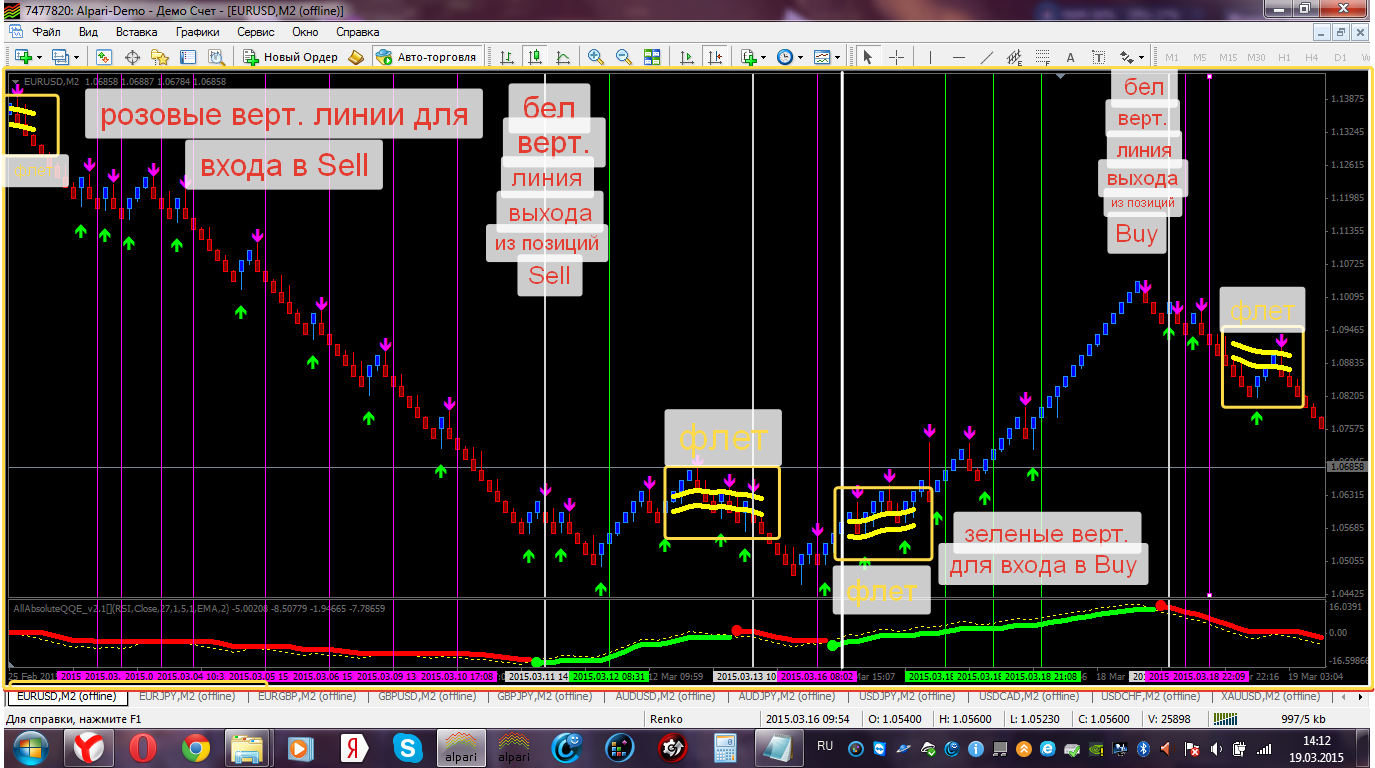Select the H4 timeframe button
This screenshot has width=1375, height=768.
(x=1312, y=57)
